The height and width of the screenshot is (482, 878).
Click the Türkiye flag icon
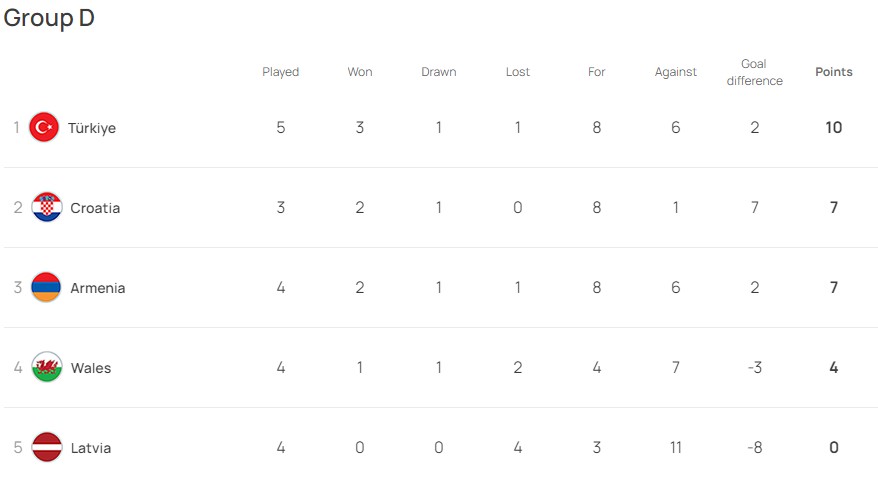pos(44,127)
